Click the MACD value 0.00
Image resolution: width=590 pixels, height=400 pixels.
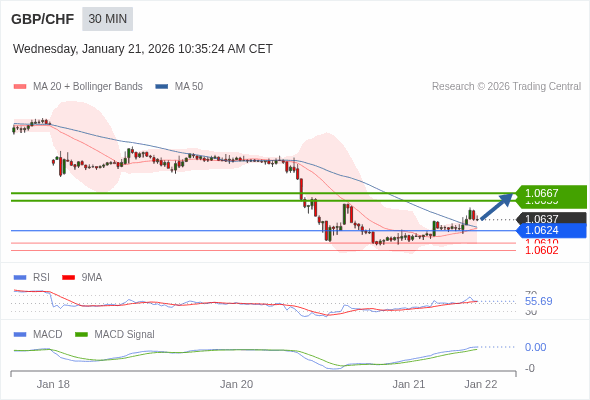(x=535, y=347)
